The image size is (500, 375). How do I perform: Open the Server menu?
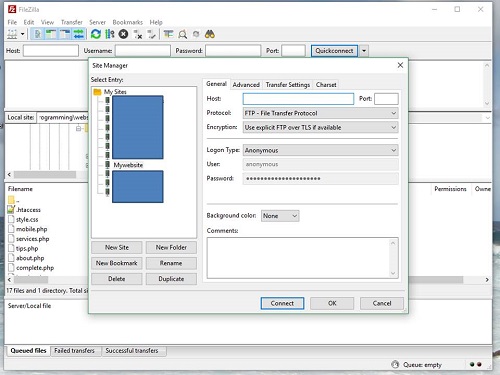pos(97,22)
